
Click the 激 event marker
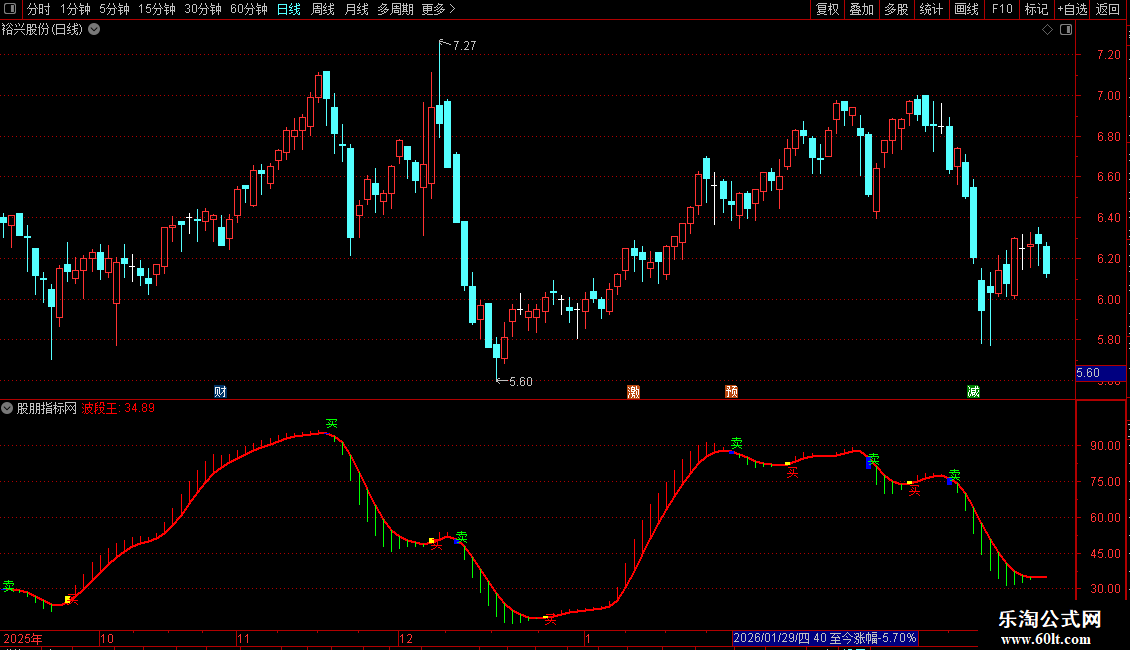pyautogui.click(x=633, y=391)
